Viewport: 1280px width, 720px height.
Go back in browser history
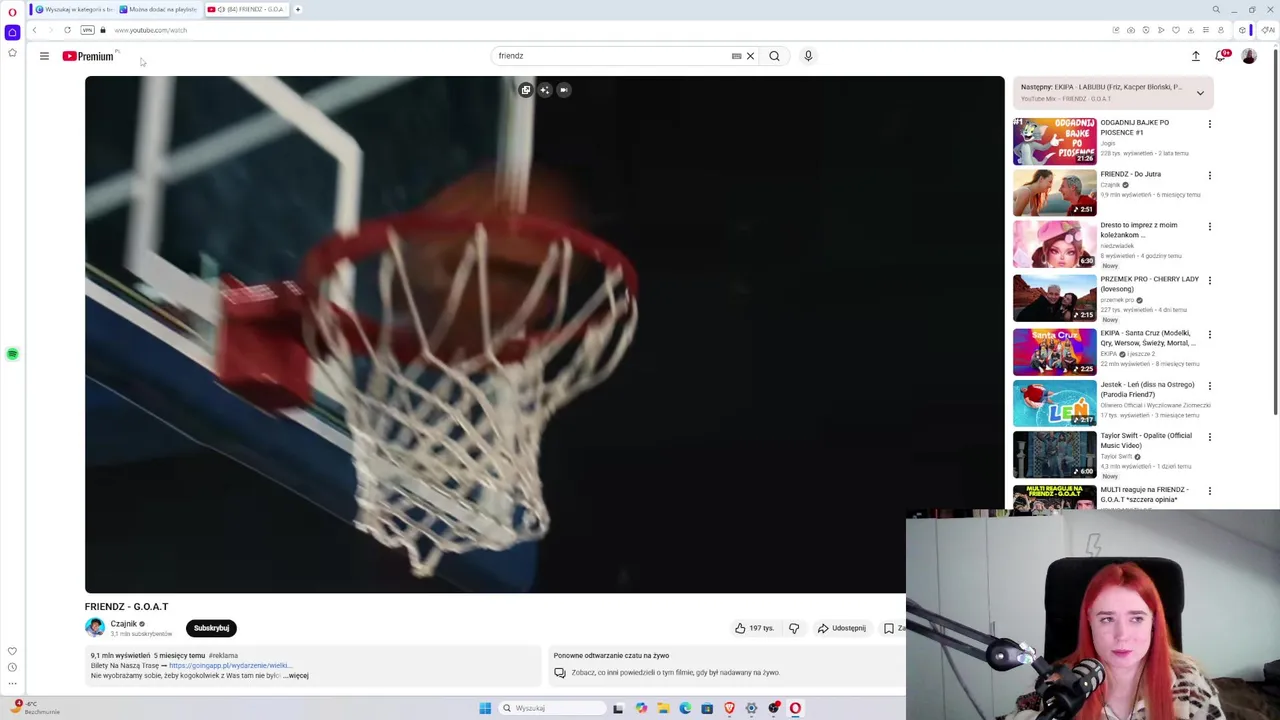pyautogui.click(x=34, y=30)
